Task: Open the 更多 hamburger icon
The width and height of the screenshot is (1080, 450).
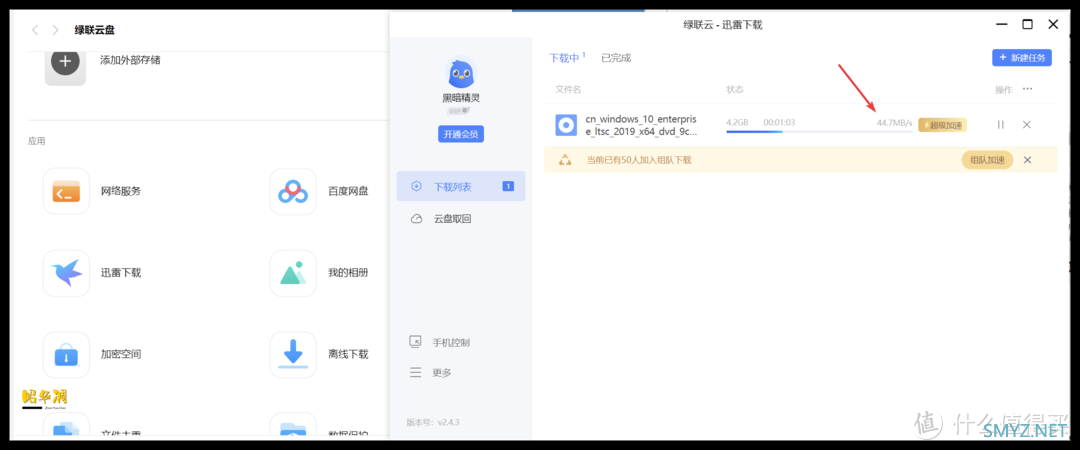Action: (x=415, y=372)
